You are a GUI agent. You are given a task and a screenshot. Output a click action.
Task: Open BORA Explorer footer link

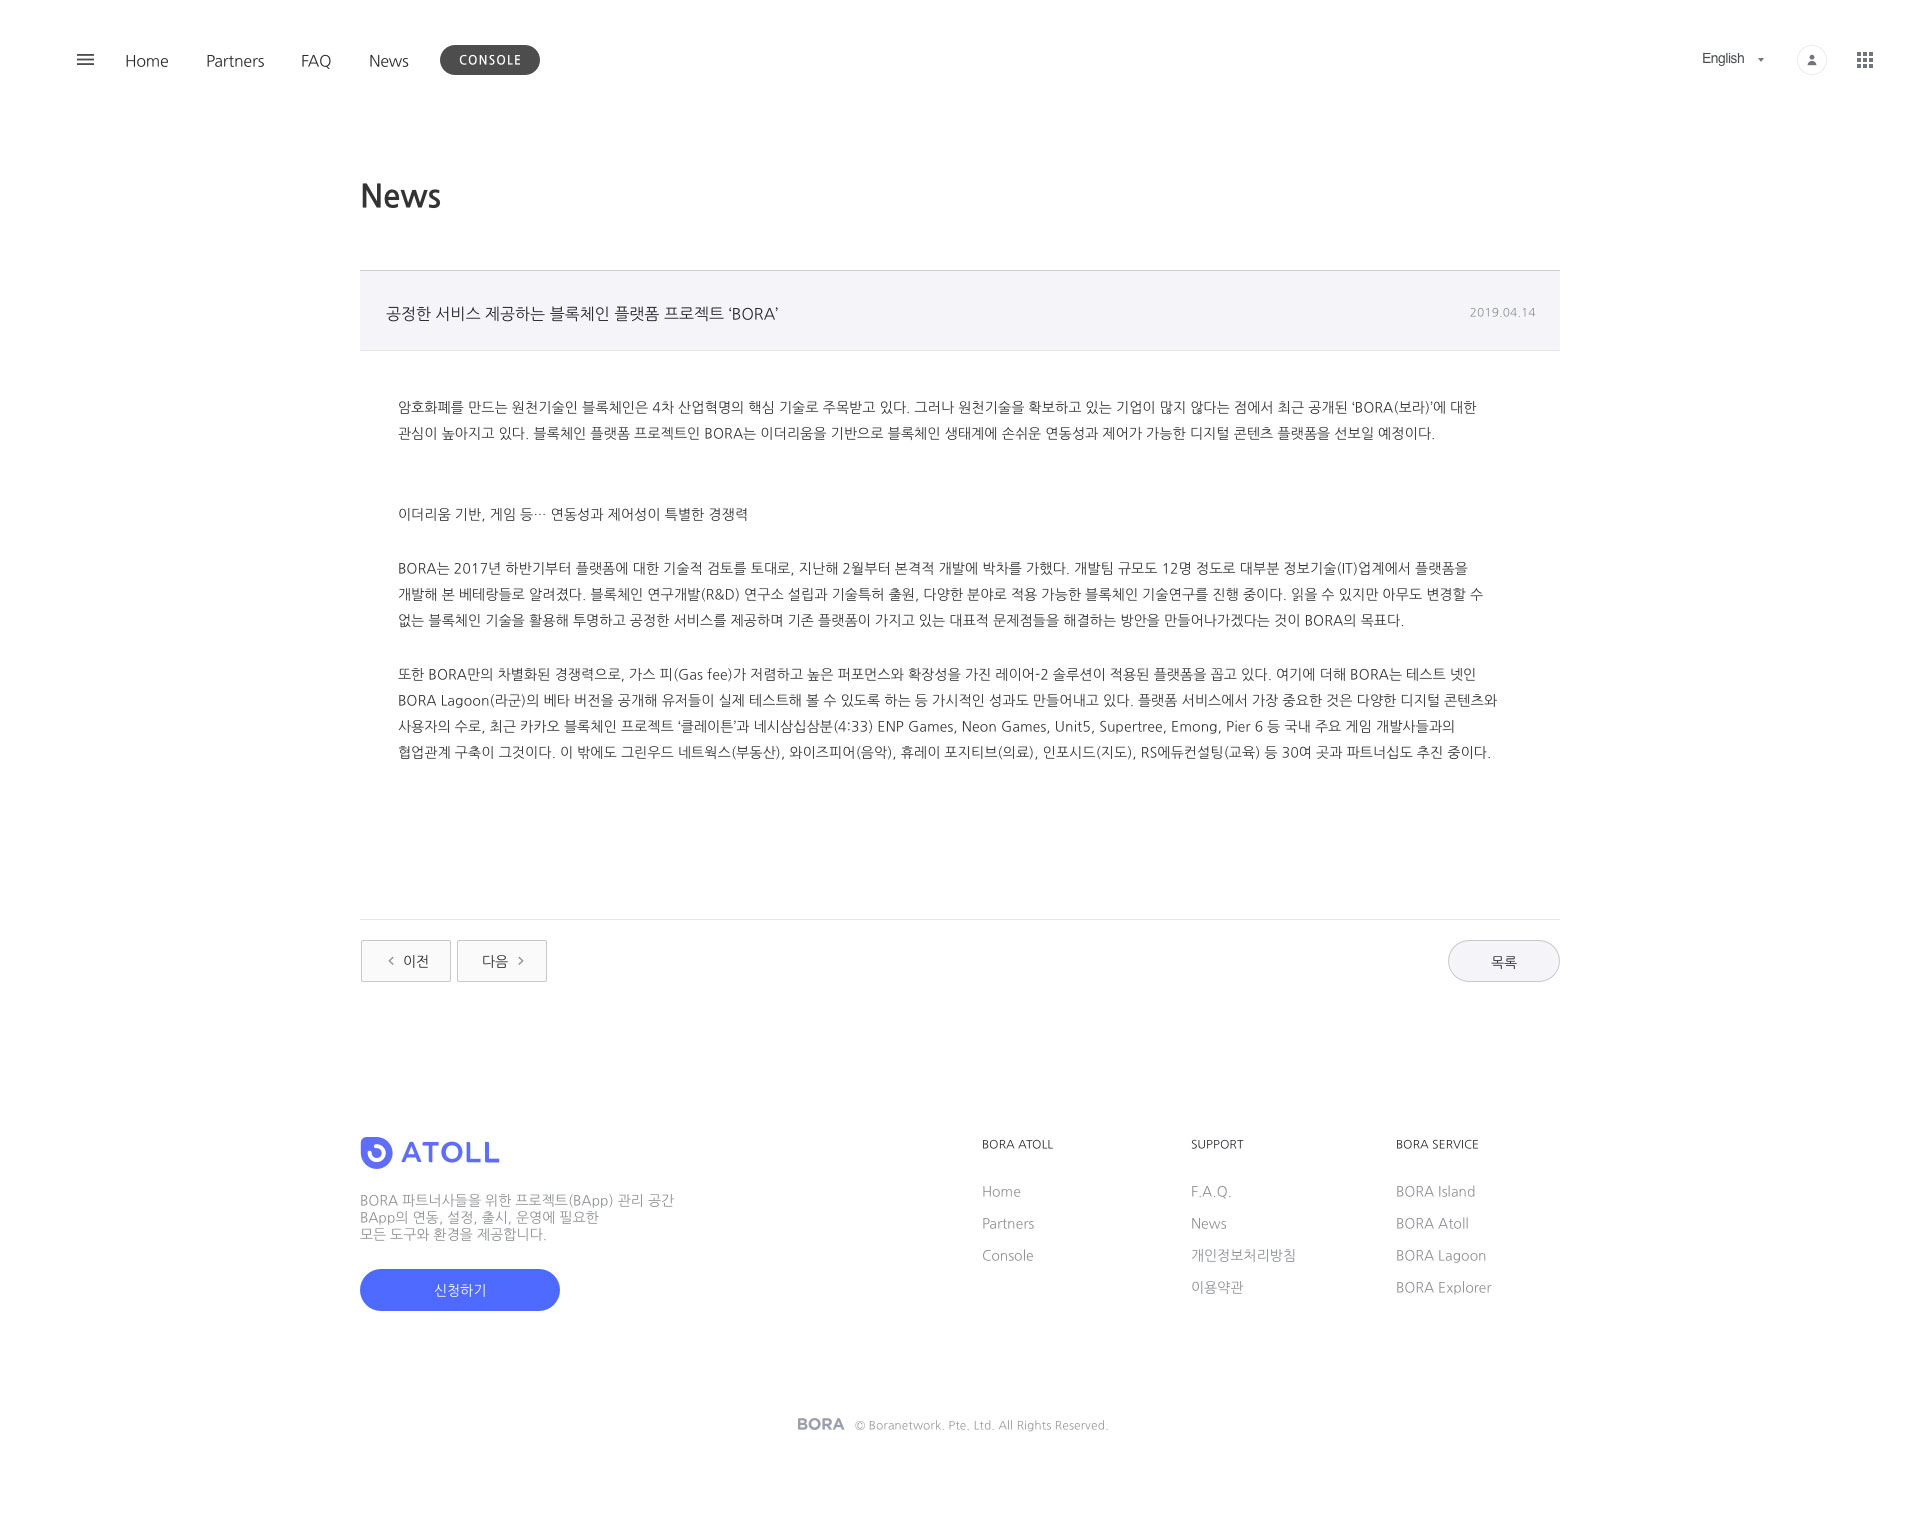pyautogui.click(x=1443, y=1287)
